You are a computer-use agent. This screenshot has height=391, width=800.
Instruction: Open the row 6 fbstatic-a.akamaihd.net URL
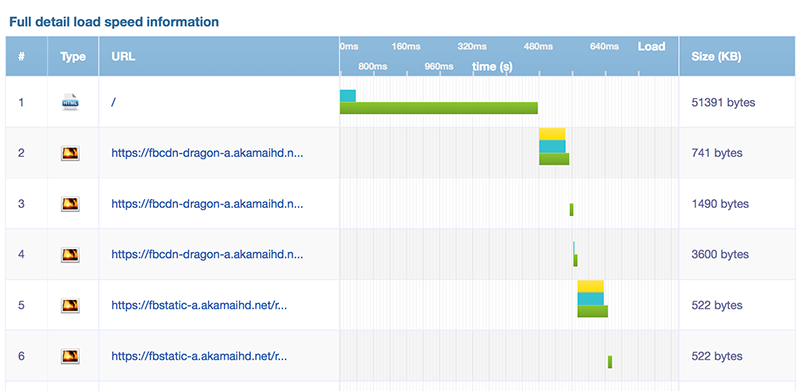click(199, 356)
